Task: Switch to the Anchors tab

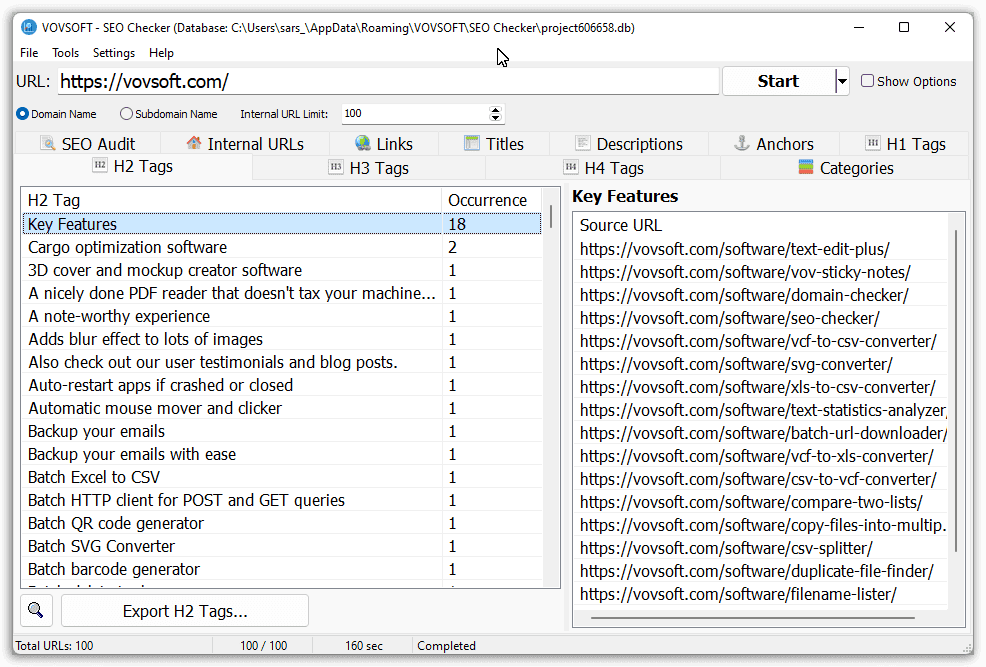Action: point(774,144)
